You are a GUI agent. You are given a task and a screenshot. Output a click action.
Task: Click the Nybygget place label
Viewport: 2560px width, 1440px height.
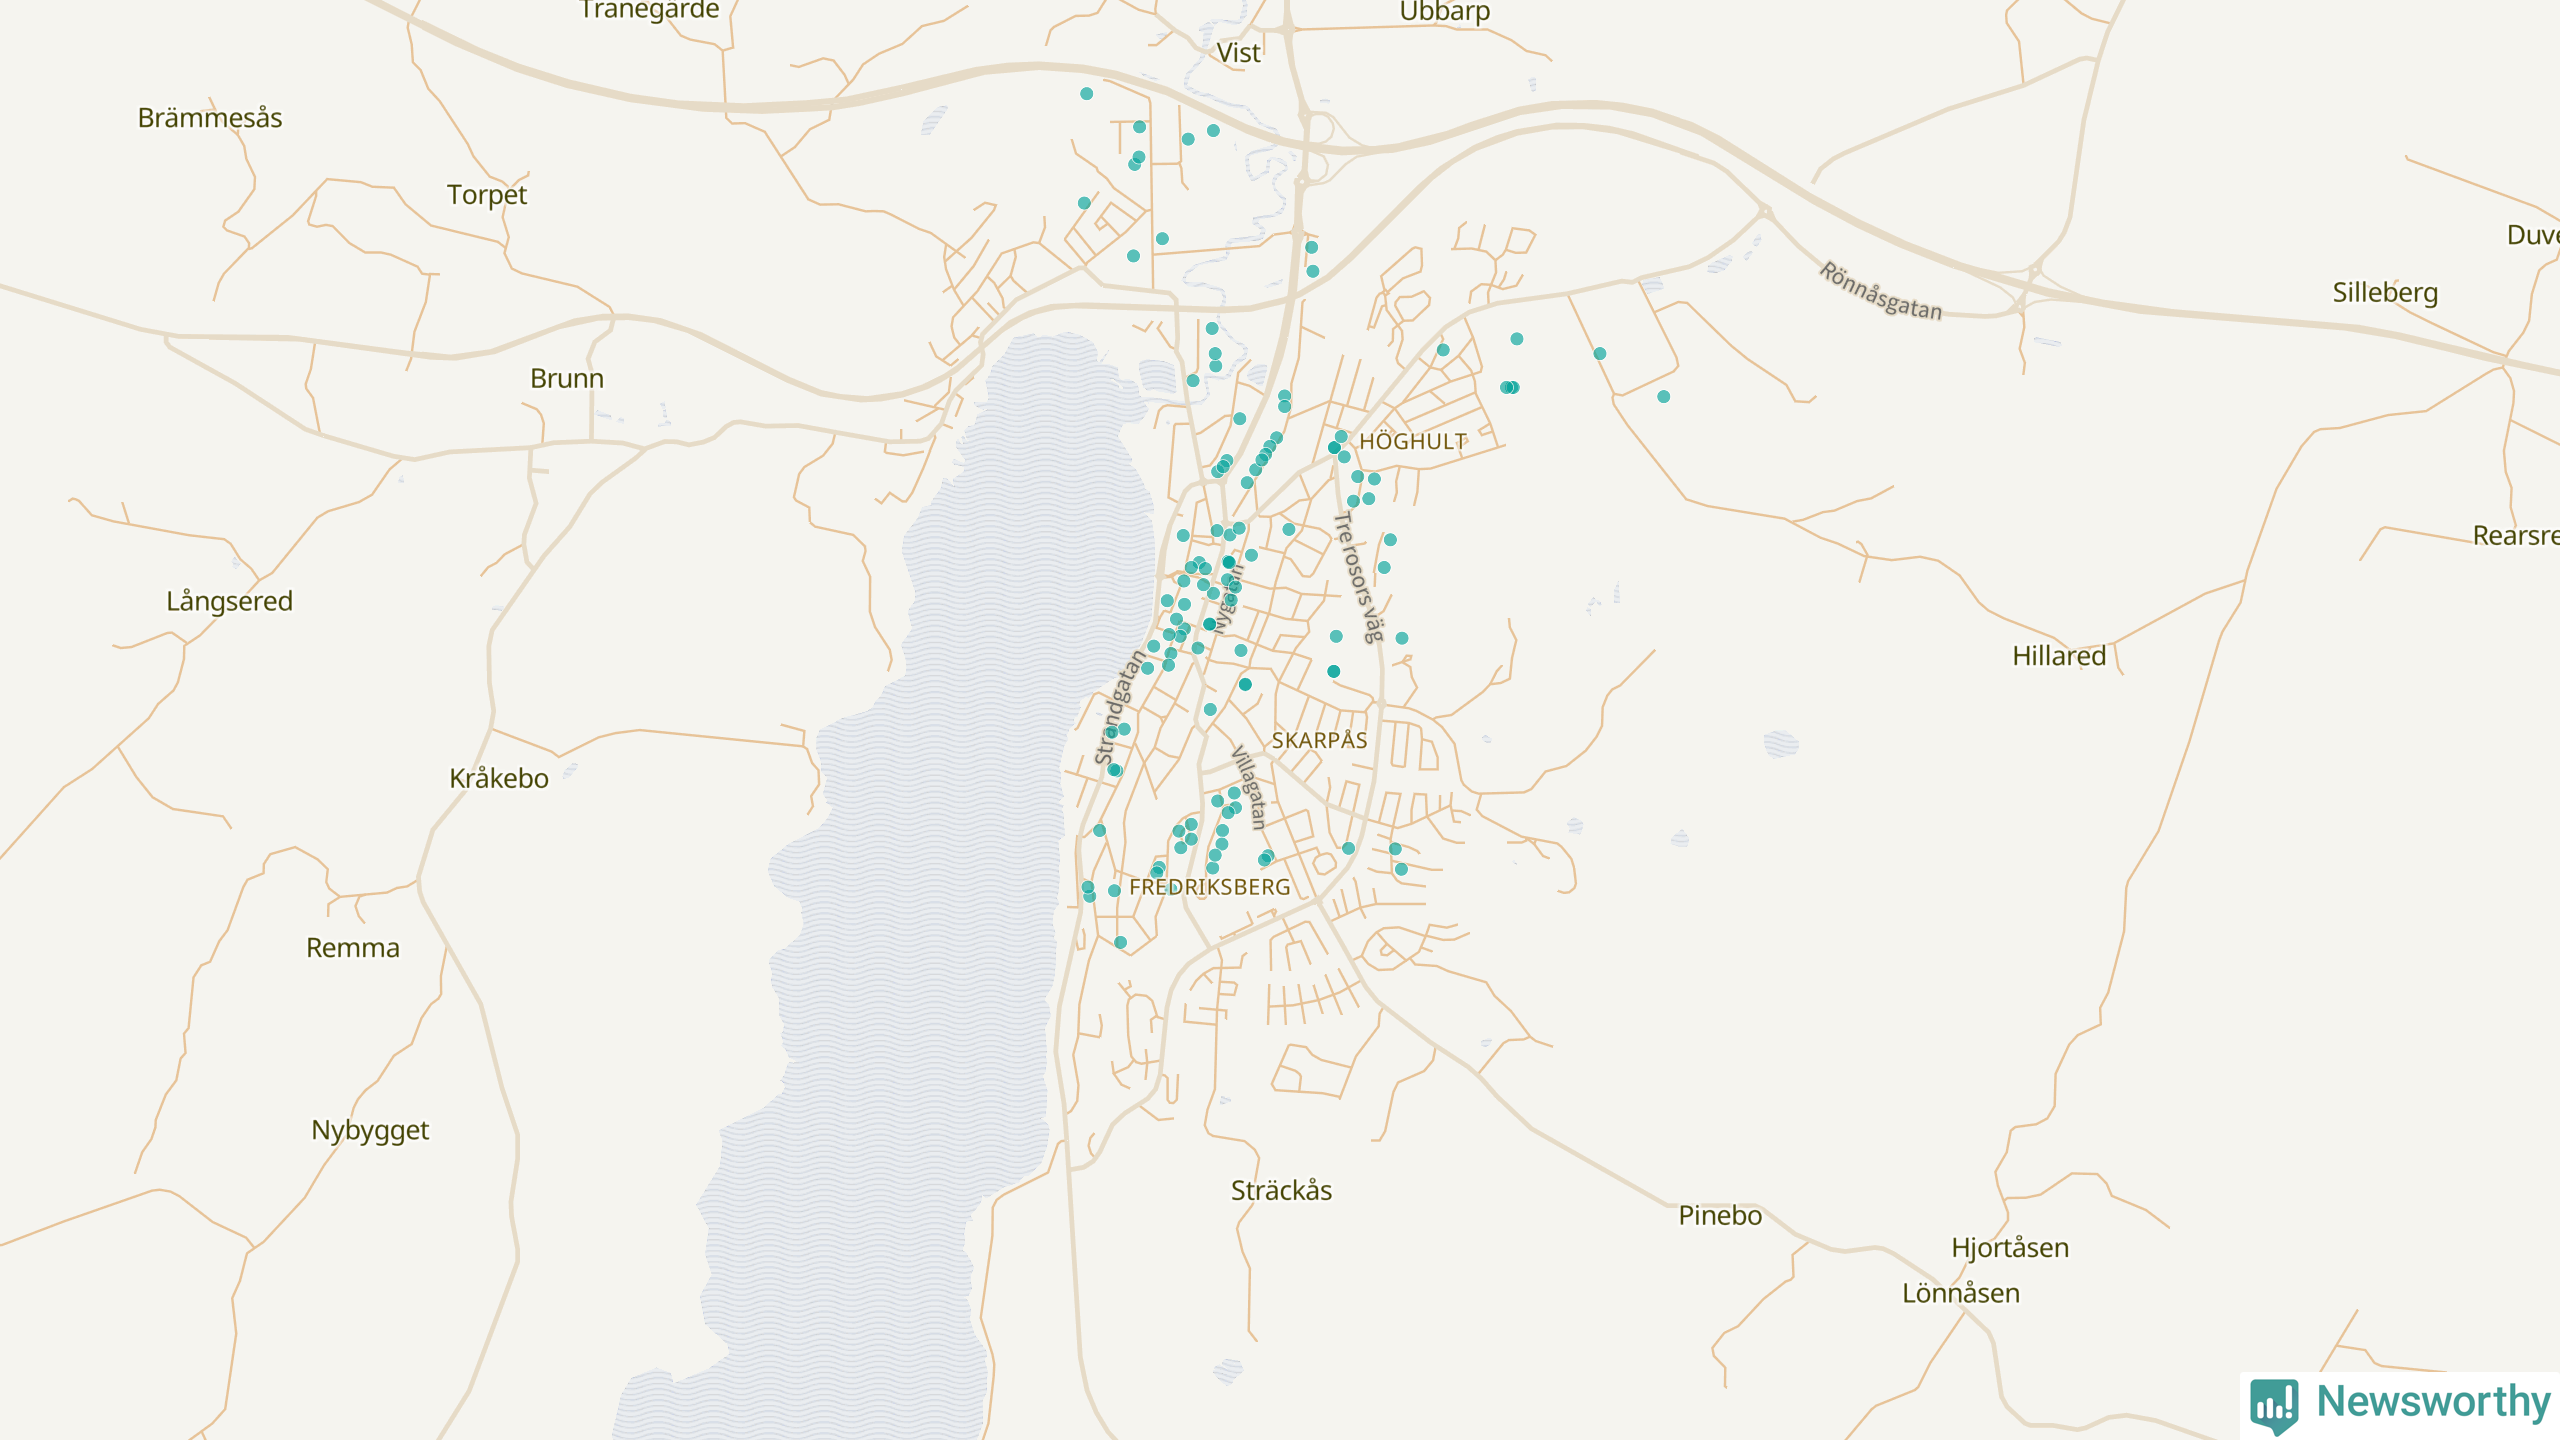370,1130
